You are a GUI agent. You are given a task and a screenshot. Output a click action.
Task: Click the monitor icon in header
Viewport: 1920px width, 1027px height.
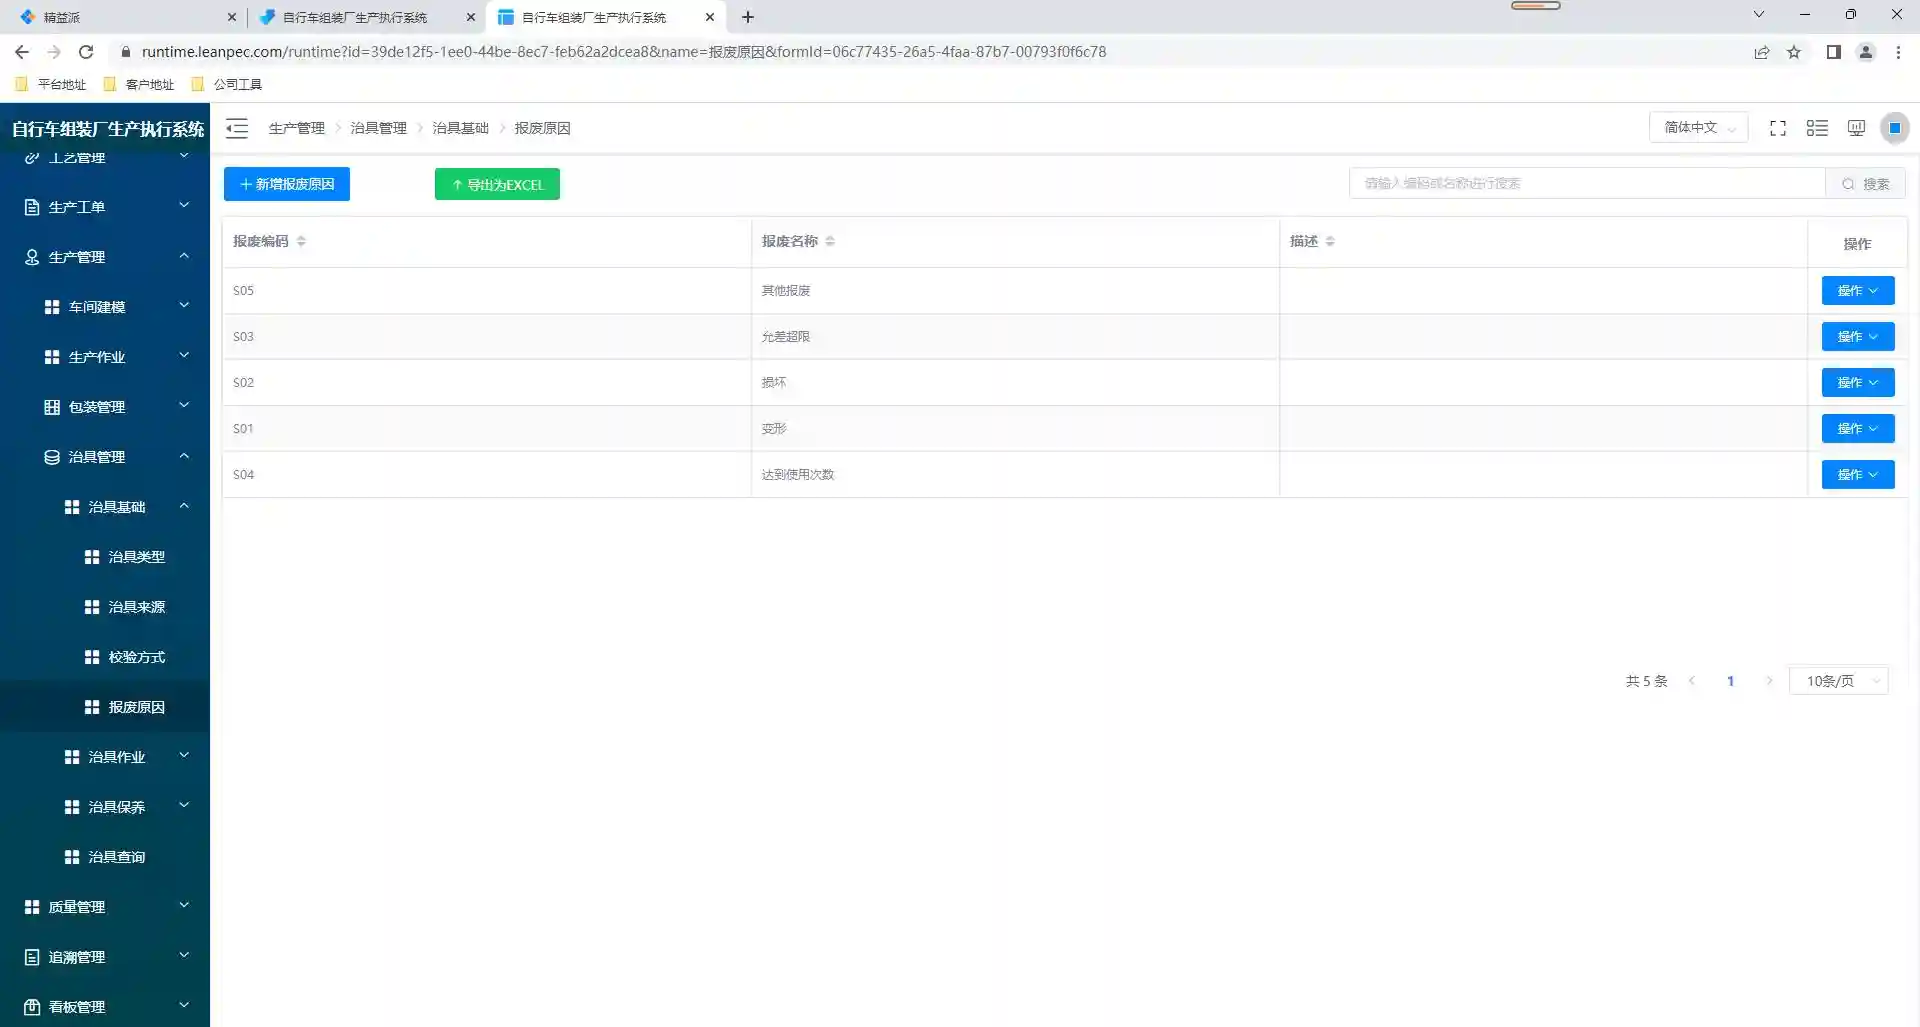coord(1856,128)
